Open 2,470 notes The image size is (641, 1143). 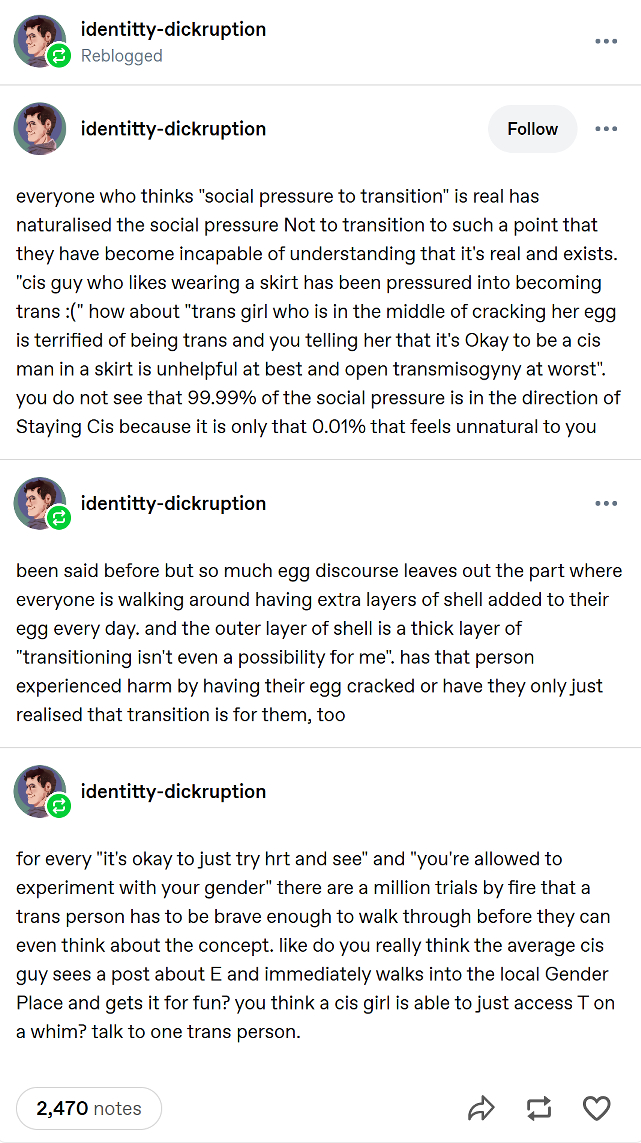click(88, 1109)
